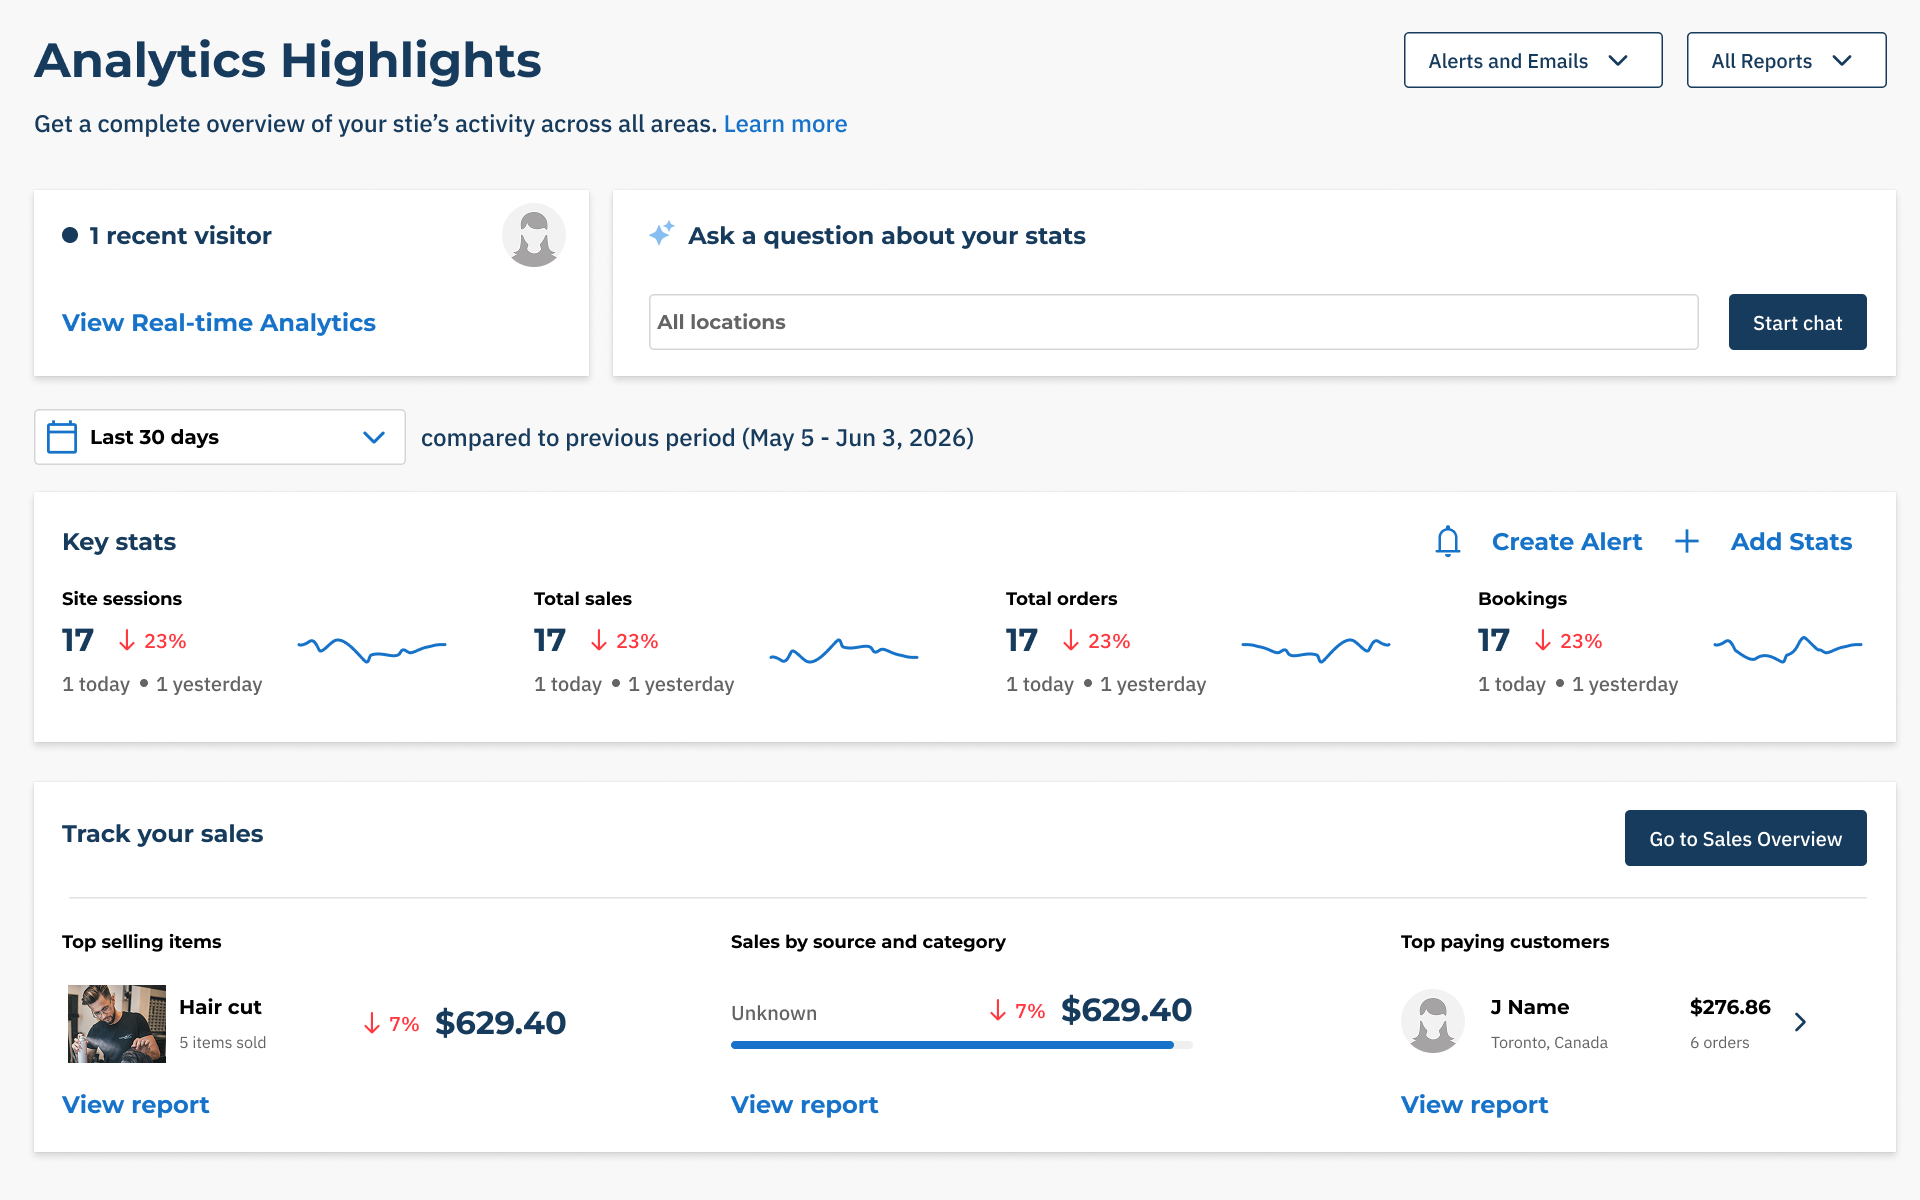Click the J Name customer avatar
The height and width of the screenshot is (1200, 1920).
point(1433,1021)
